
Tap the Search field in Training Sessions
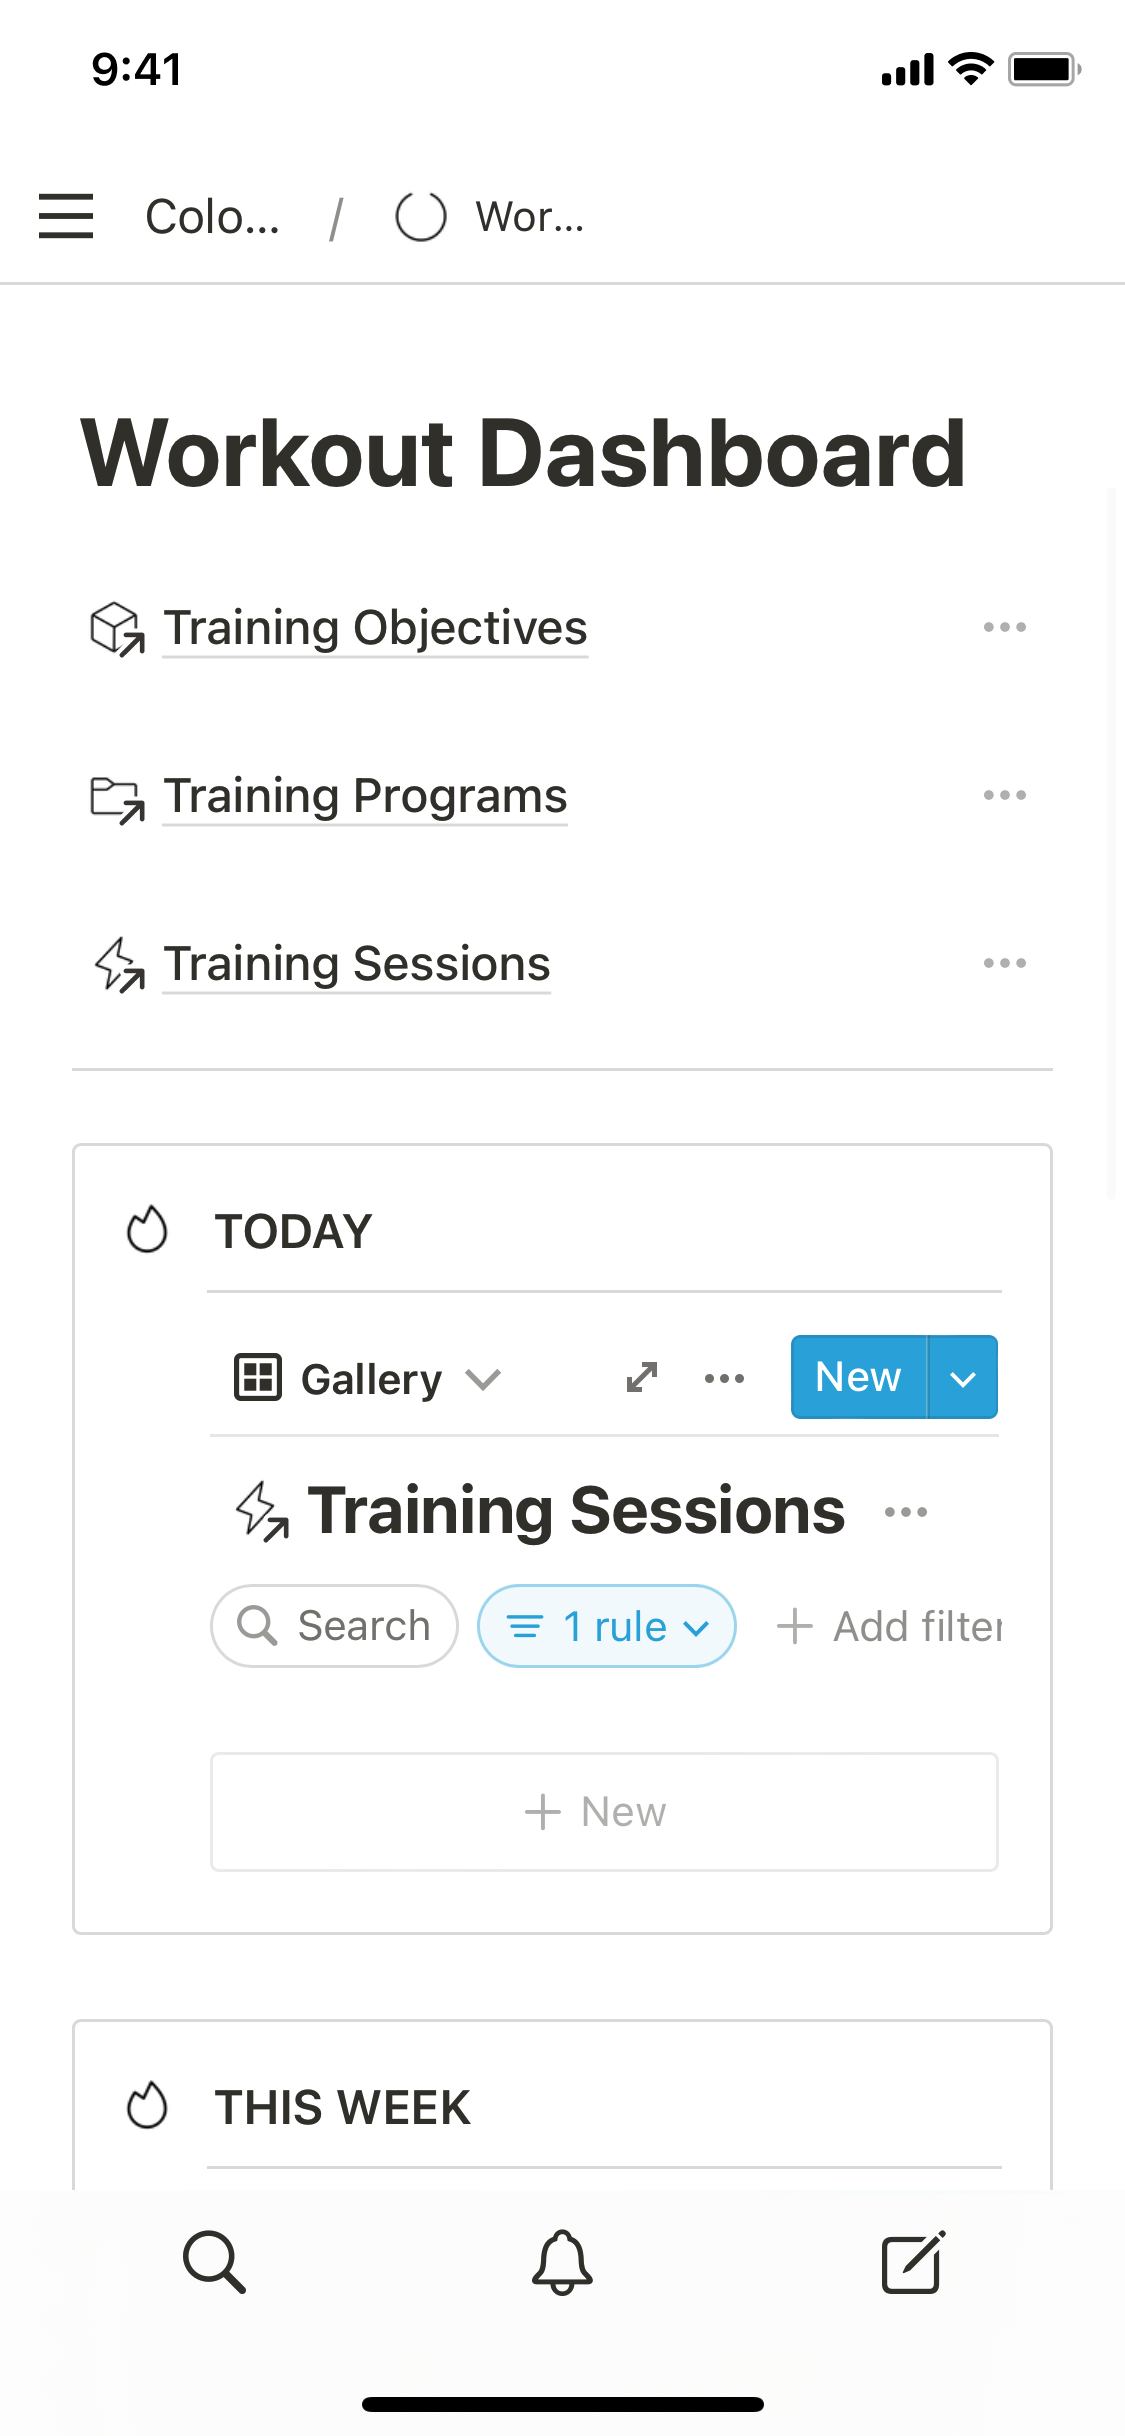tap(335, 1626)
